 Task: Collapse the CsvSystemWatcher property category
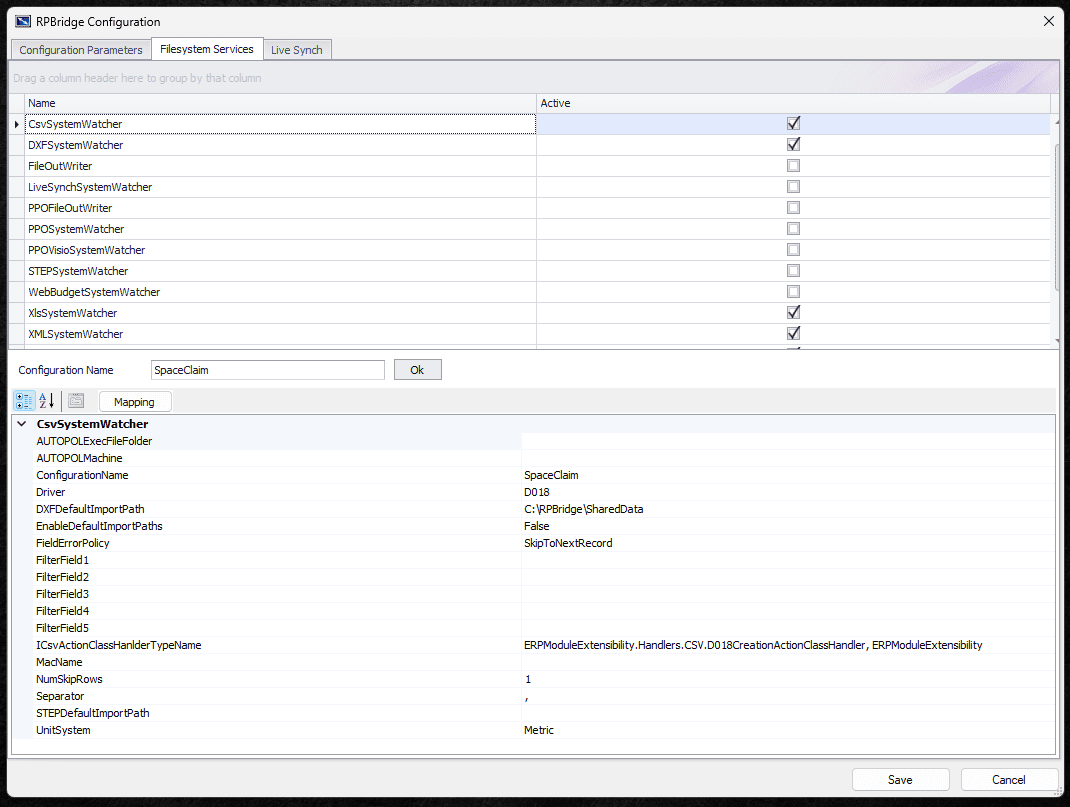22,424
